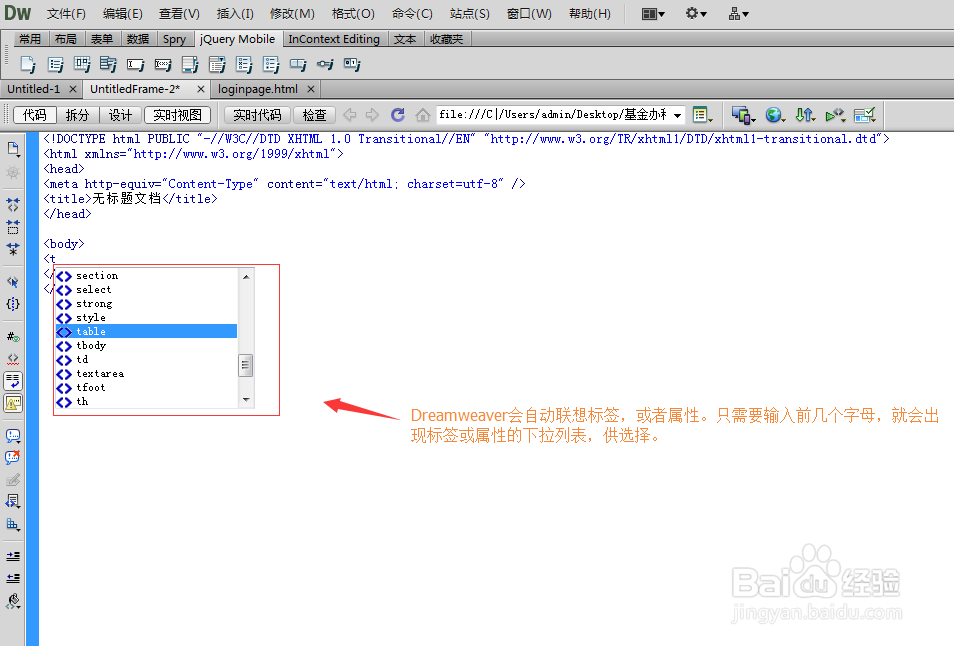This screenshot has width=954, height=646.
Task: Insert jQuery Mobile Select Menu
Action: [217, 64]
